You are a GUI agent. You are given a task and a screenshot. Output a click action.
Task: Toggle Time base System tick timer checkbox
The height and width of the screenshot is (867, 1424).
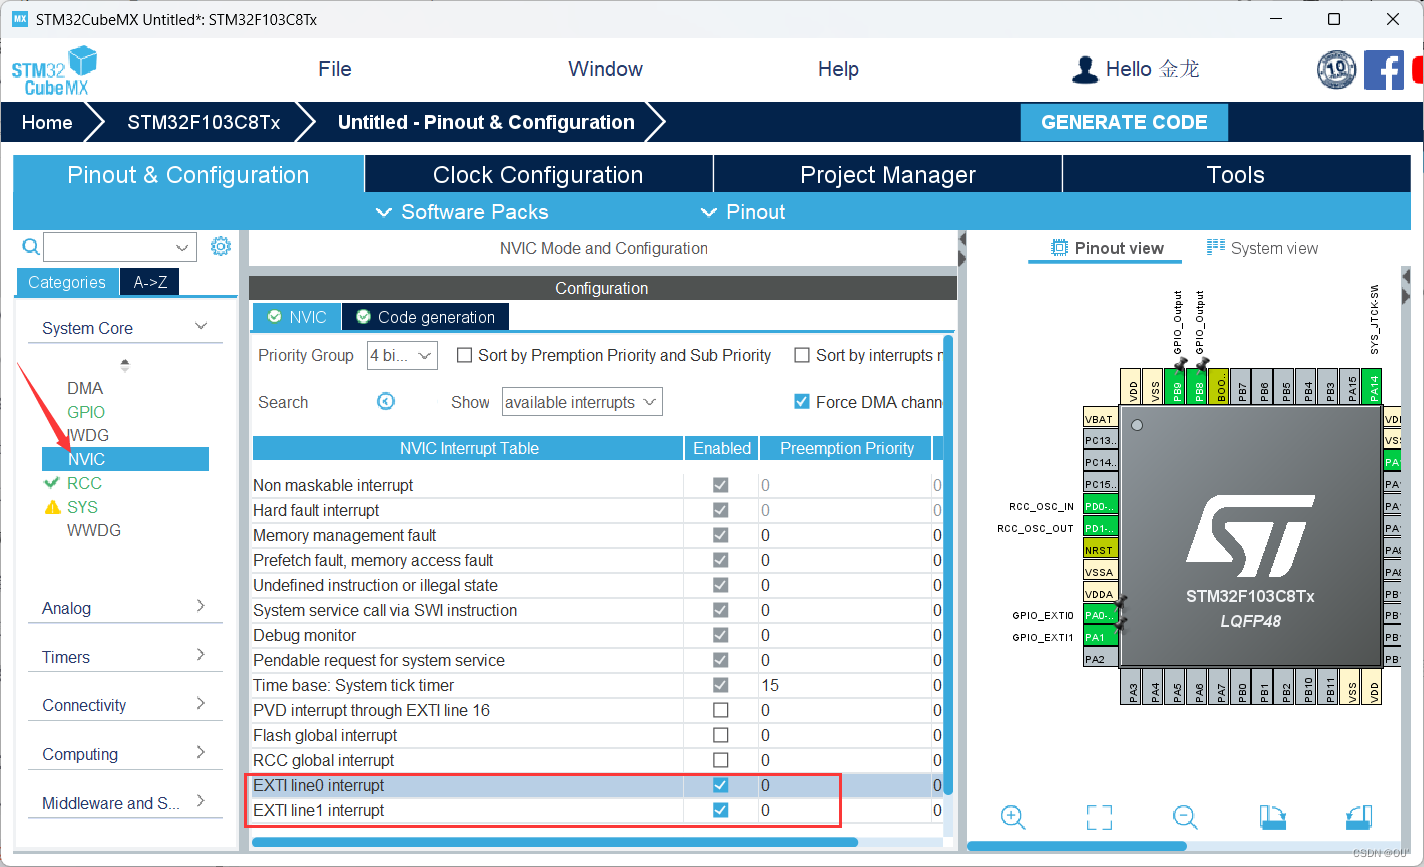pyautogui.click(x=720, y=685)
